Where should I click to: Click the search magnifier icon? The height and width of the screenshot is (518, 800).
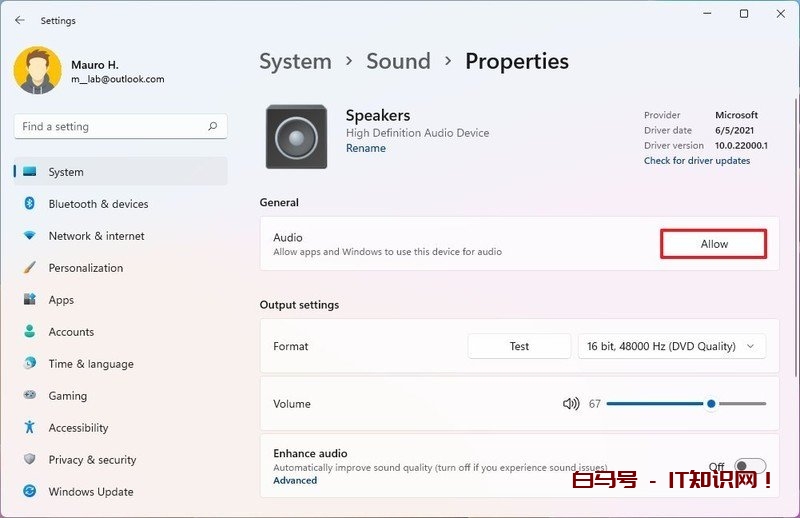point(212,127)
